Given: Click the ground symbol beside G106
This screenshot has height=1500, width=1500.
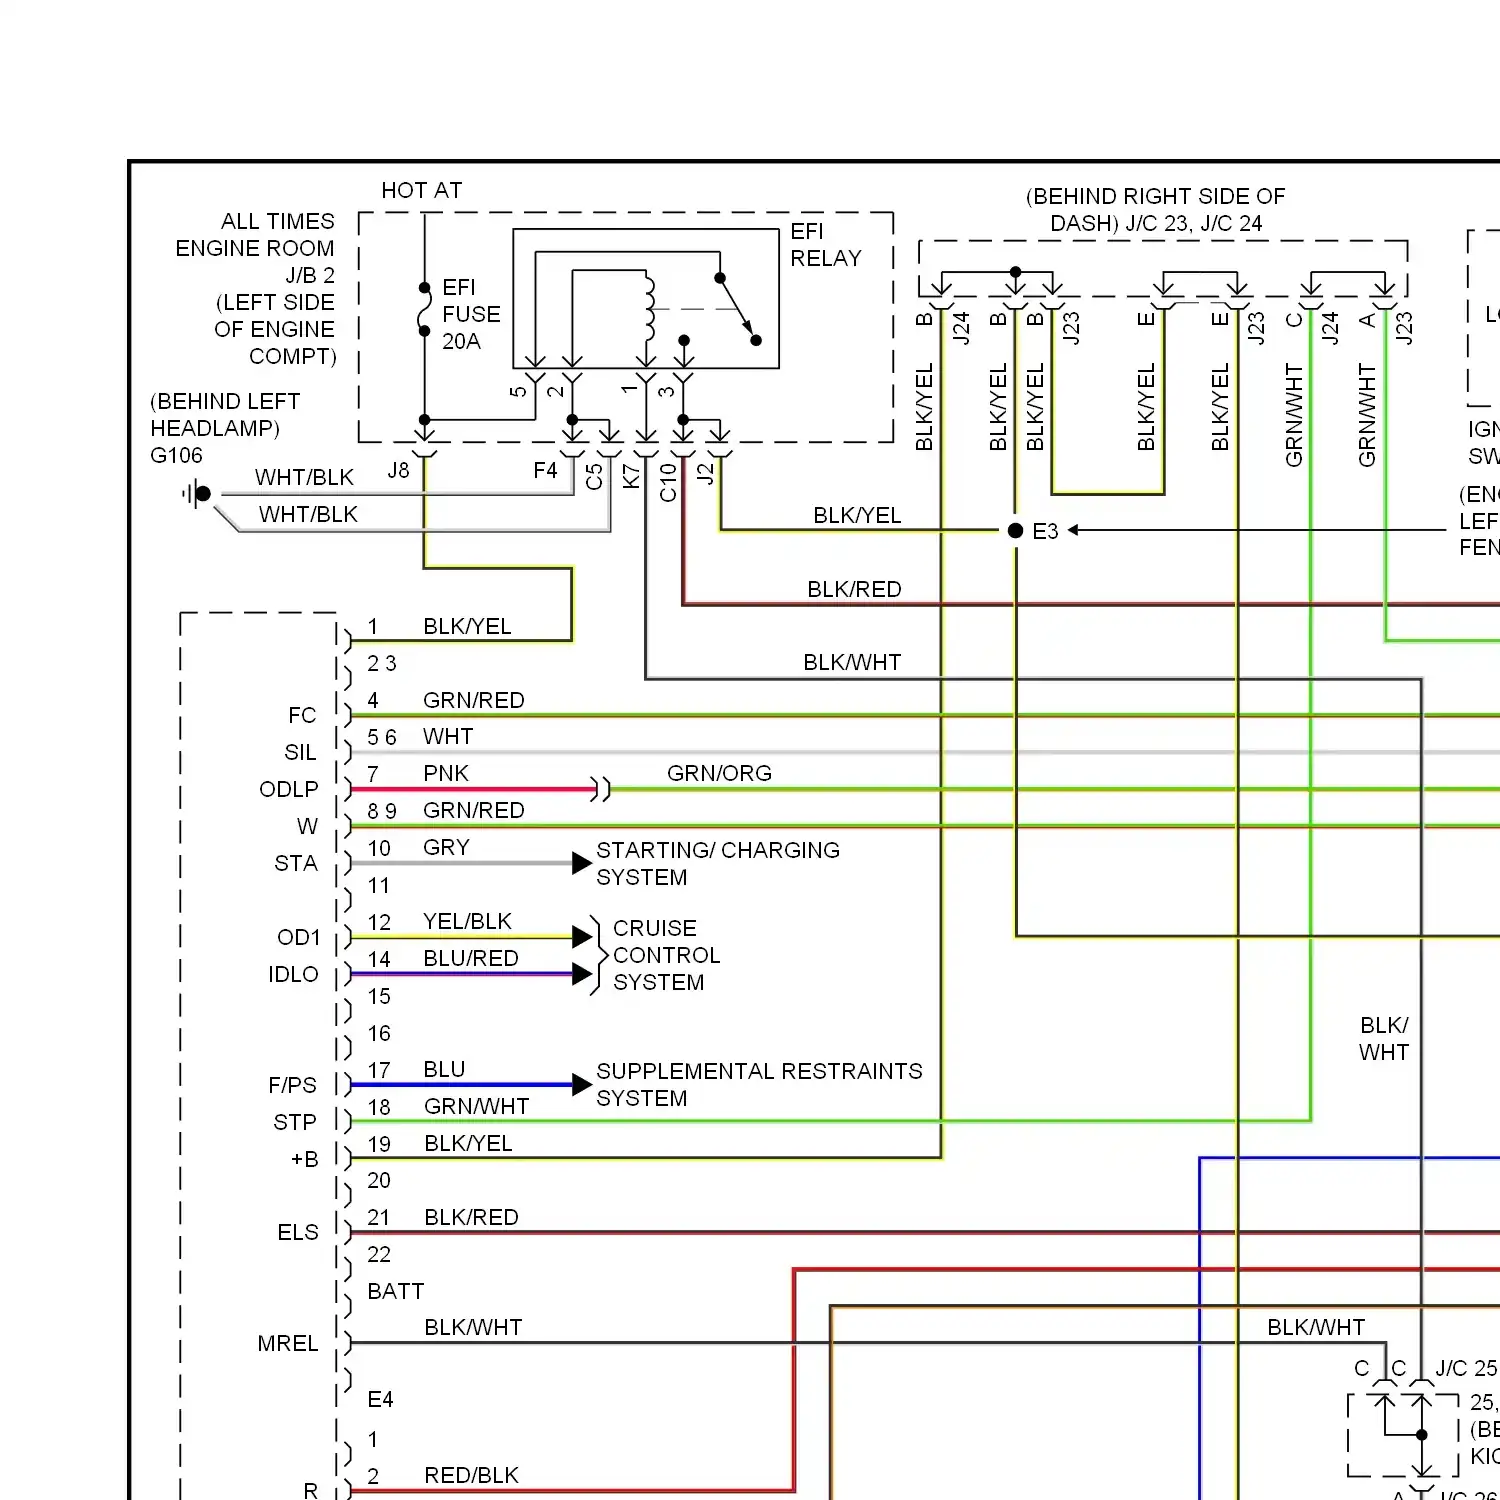Looking at the screenshot, I should 196,493.
